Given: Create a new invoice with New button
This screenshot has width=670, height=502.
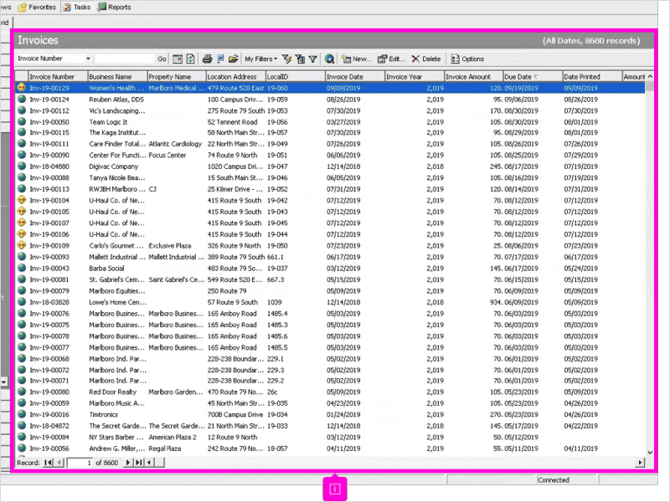Looking at the screenshot, I should [x=356, y=59].
